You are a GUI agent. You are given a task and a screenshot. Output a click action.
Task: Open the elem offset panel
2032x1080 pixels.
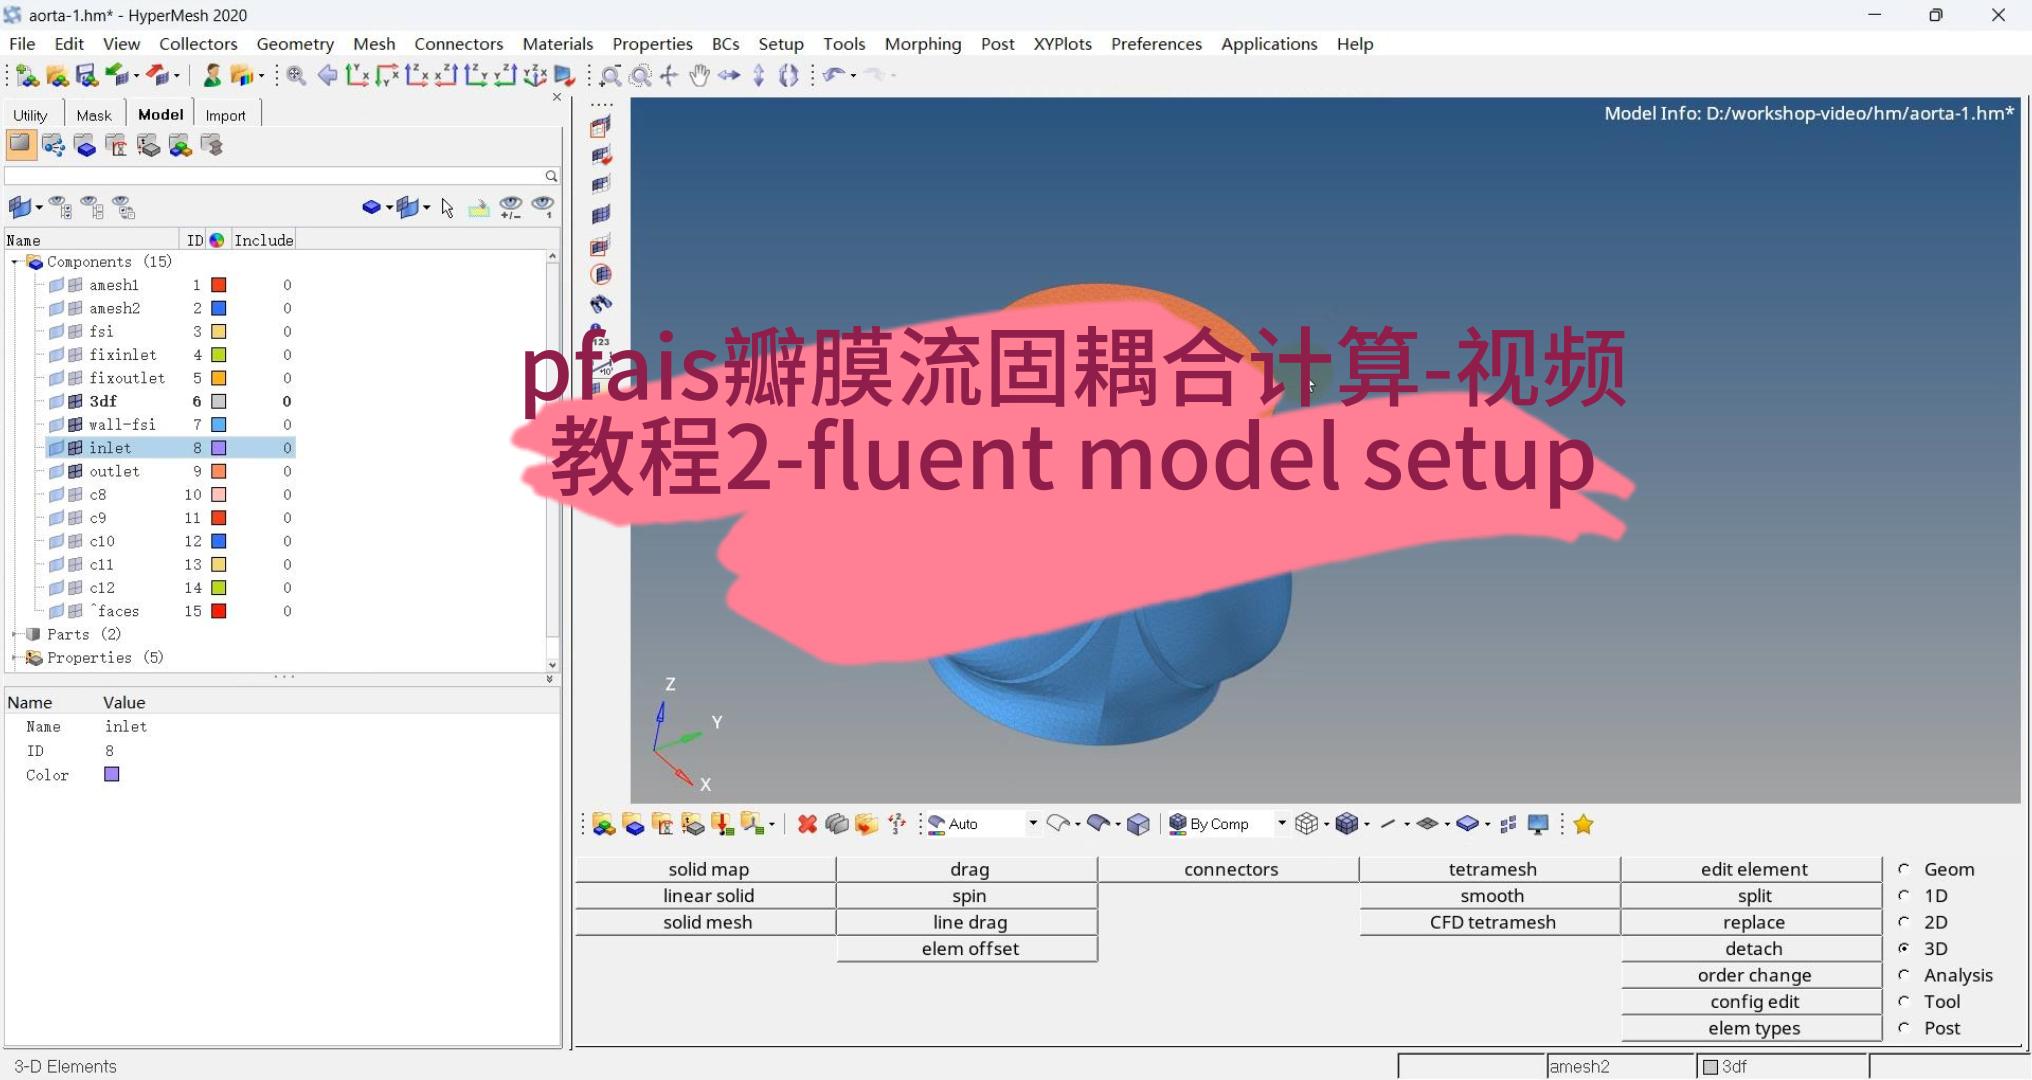coord(969,948)
